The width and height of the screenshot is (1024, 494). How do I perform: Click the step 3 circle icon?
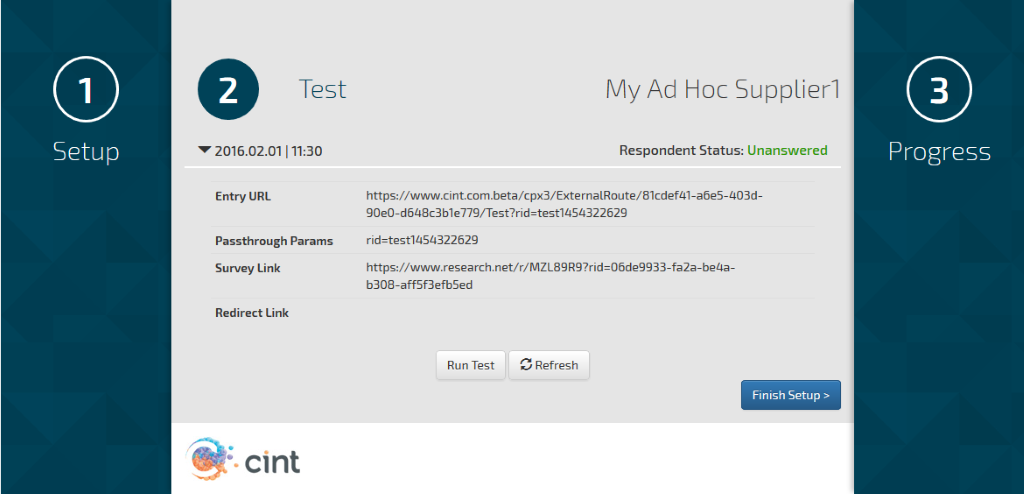click(x=939, y=90)
